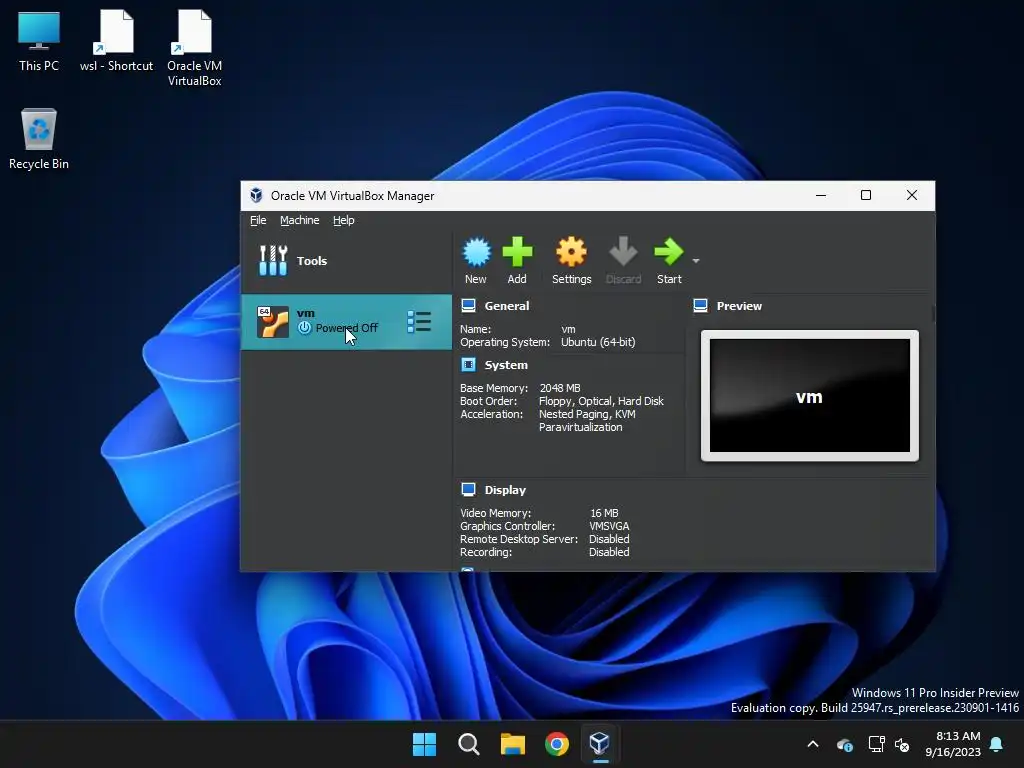
Task: Start the vm with the green arrow
Action: [669, 252]
